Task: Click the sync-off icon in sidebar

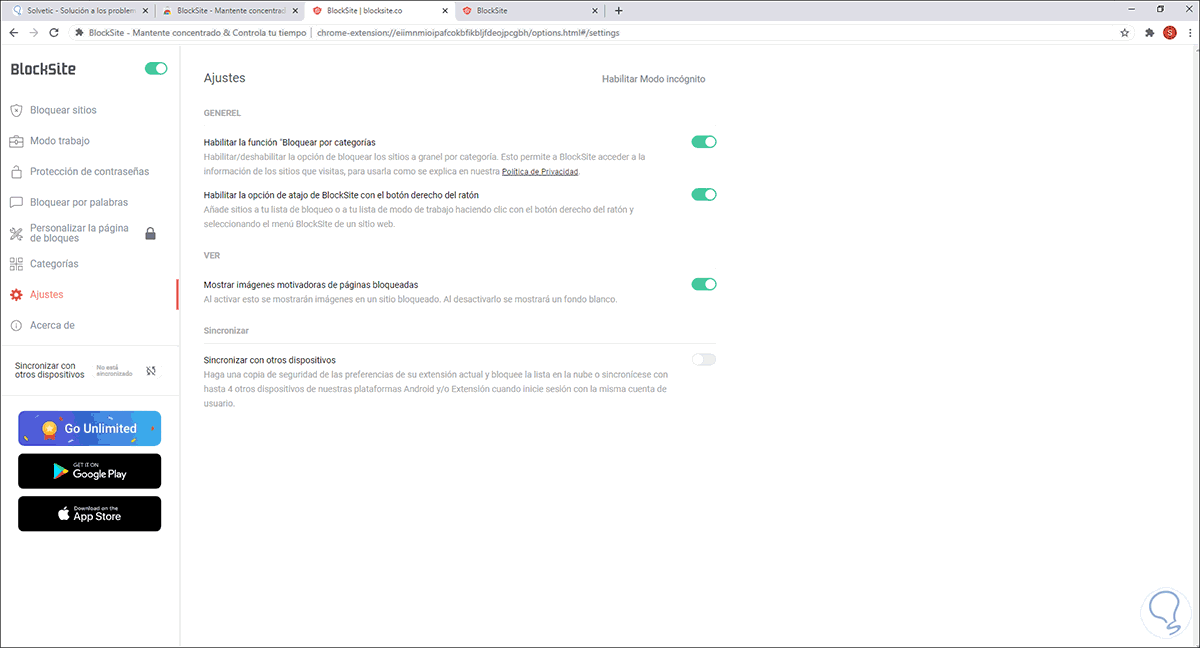Action: [150, 370]
